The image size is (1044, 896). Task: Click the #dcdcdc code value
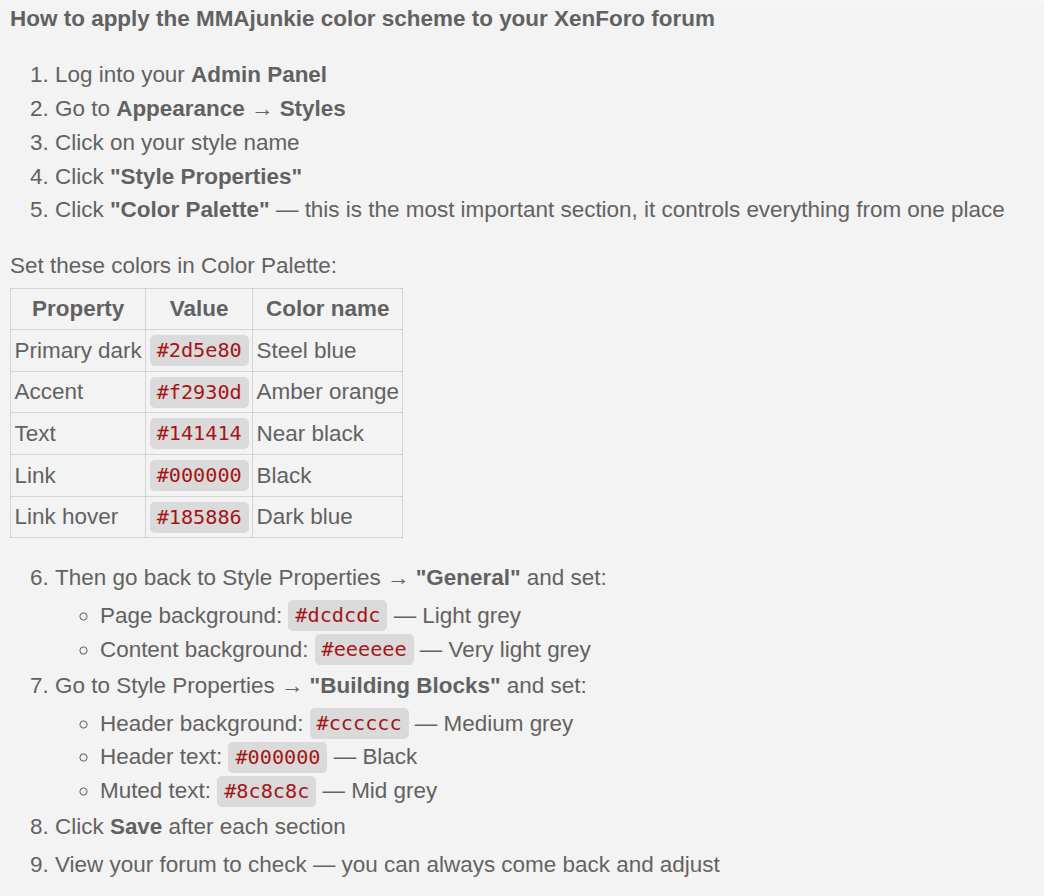[337, 616]
